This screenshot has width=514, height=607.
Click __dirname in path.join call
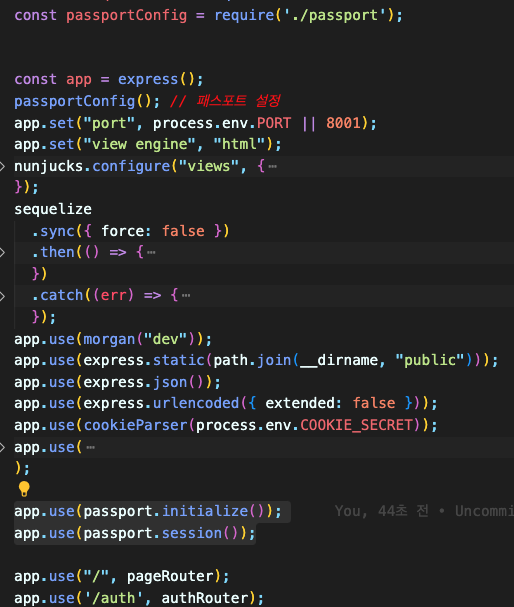(x=339, y=360)
